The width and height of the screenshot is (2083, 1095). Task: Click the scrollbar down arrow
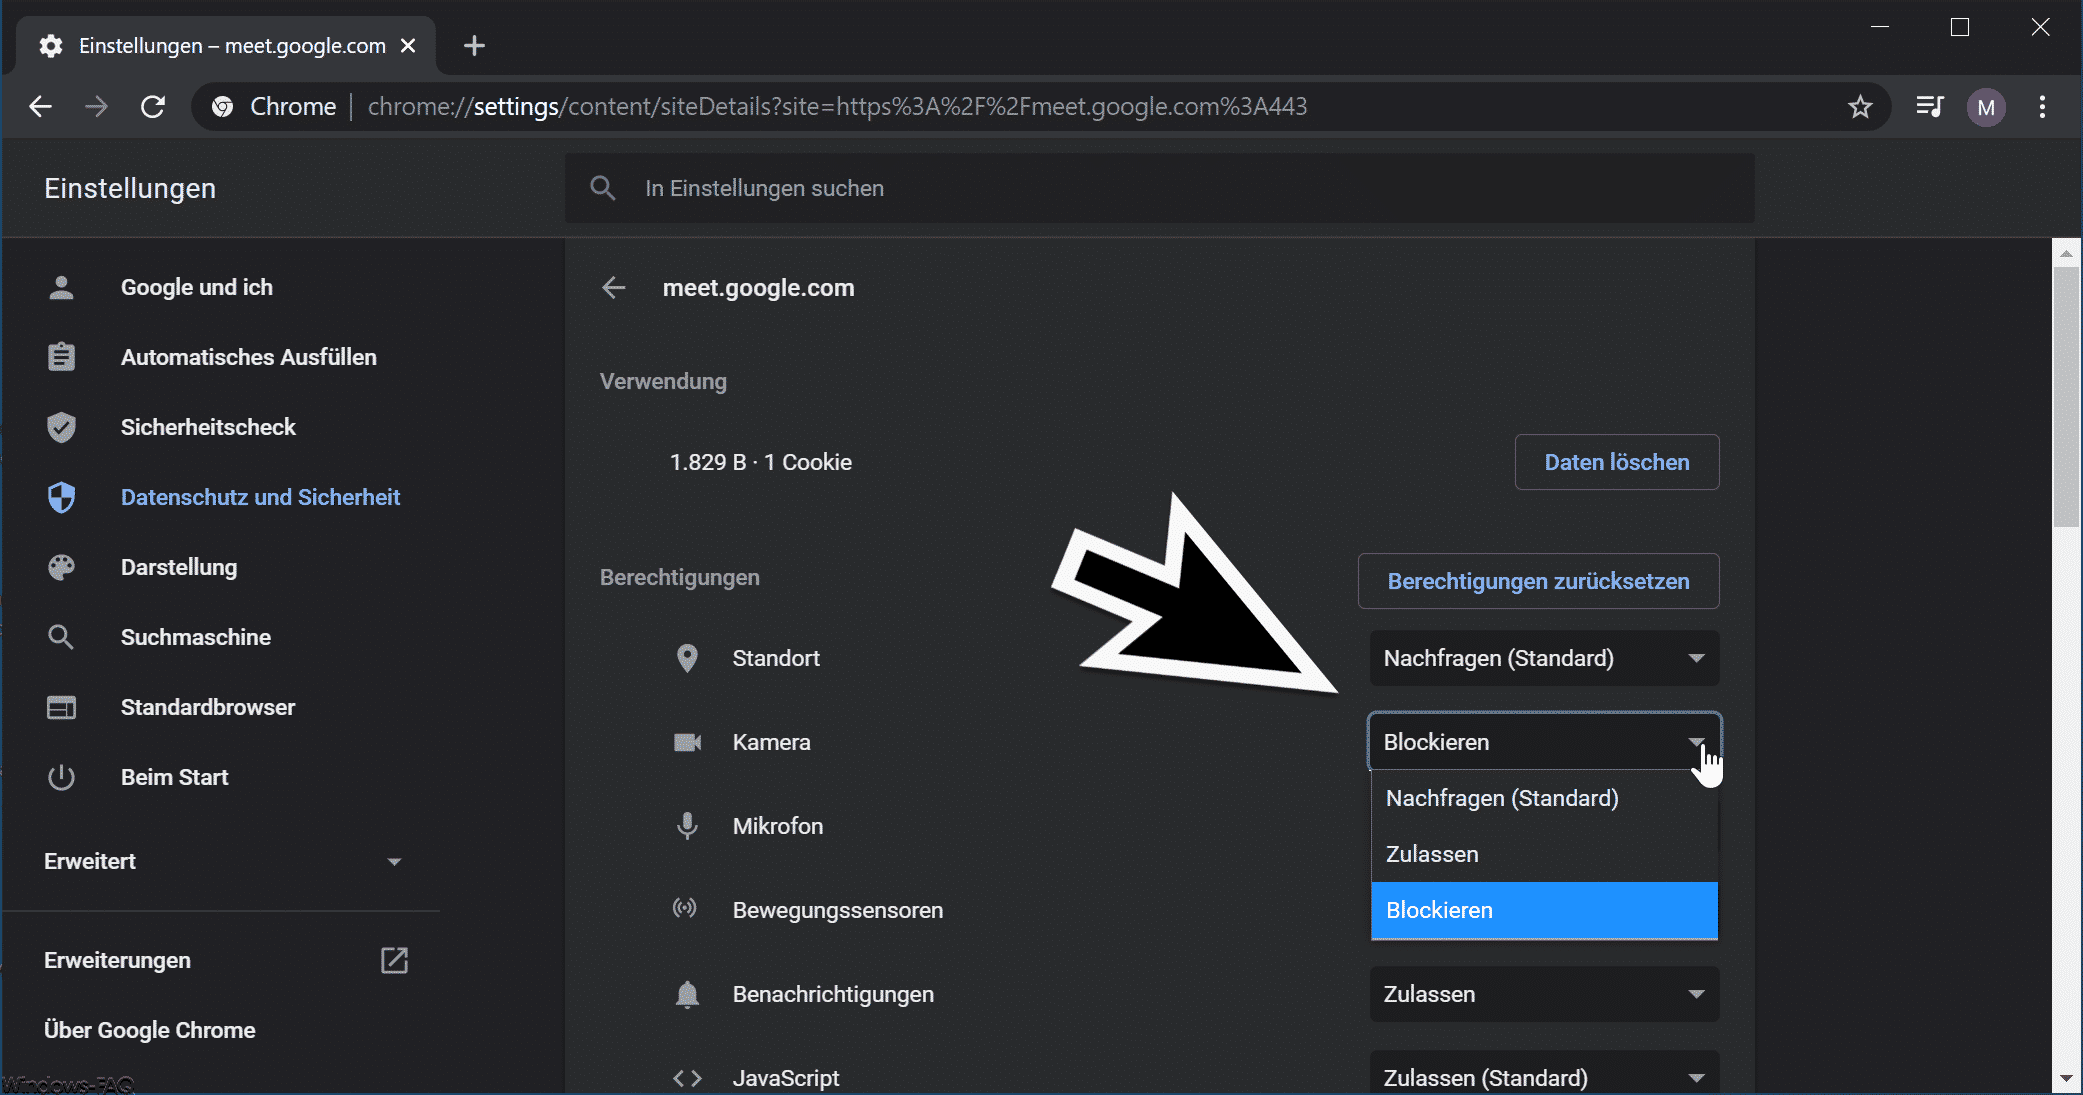point(2066,1079)
